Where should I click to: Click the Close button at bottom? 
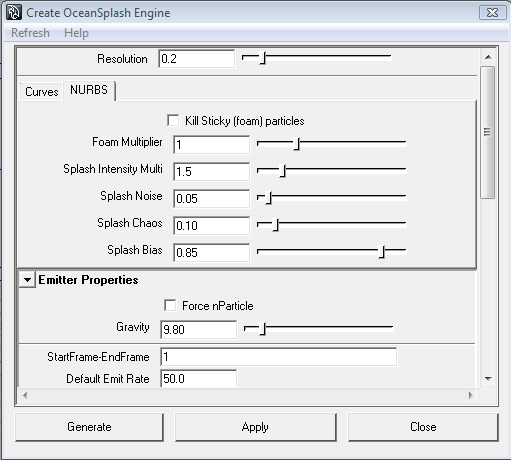click(x=423, y=427)
